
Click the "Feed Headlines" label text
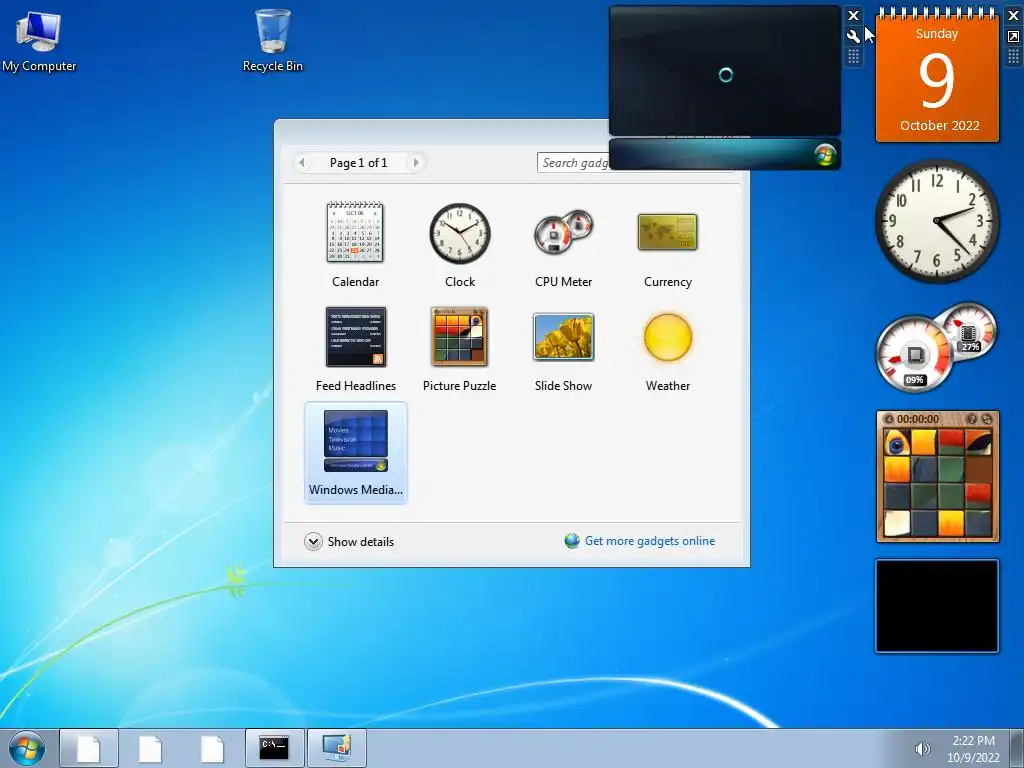pyautogui.click(x=356, y=385)
